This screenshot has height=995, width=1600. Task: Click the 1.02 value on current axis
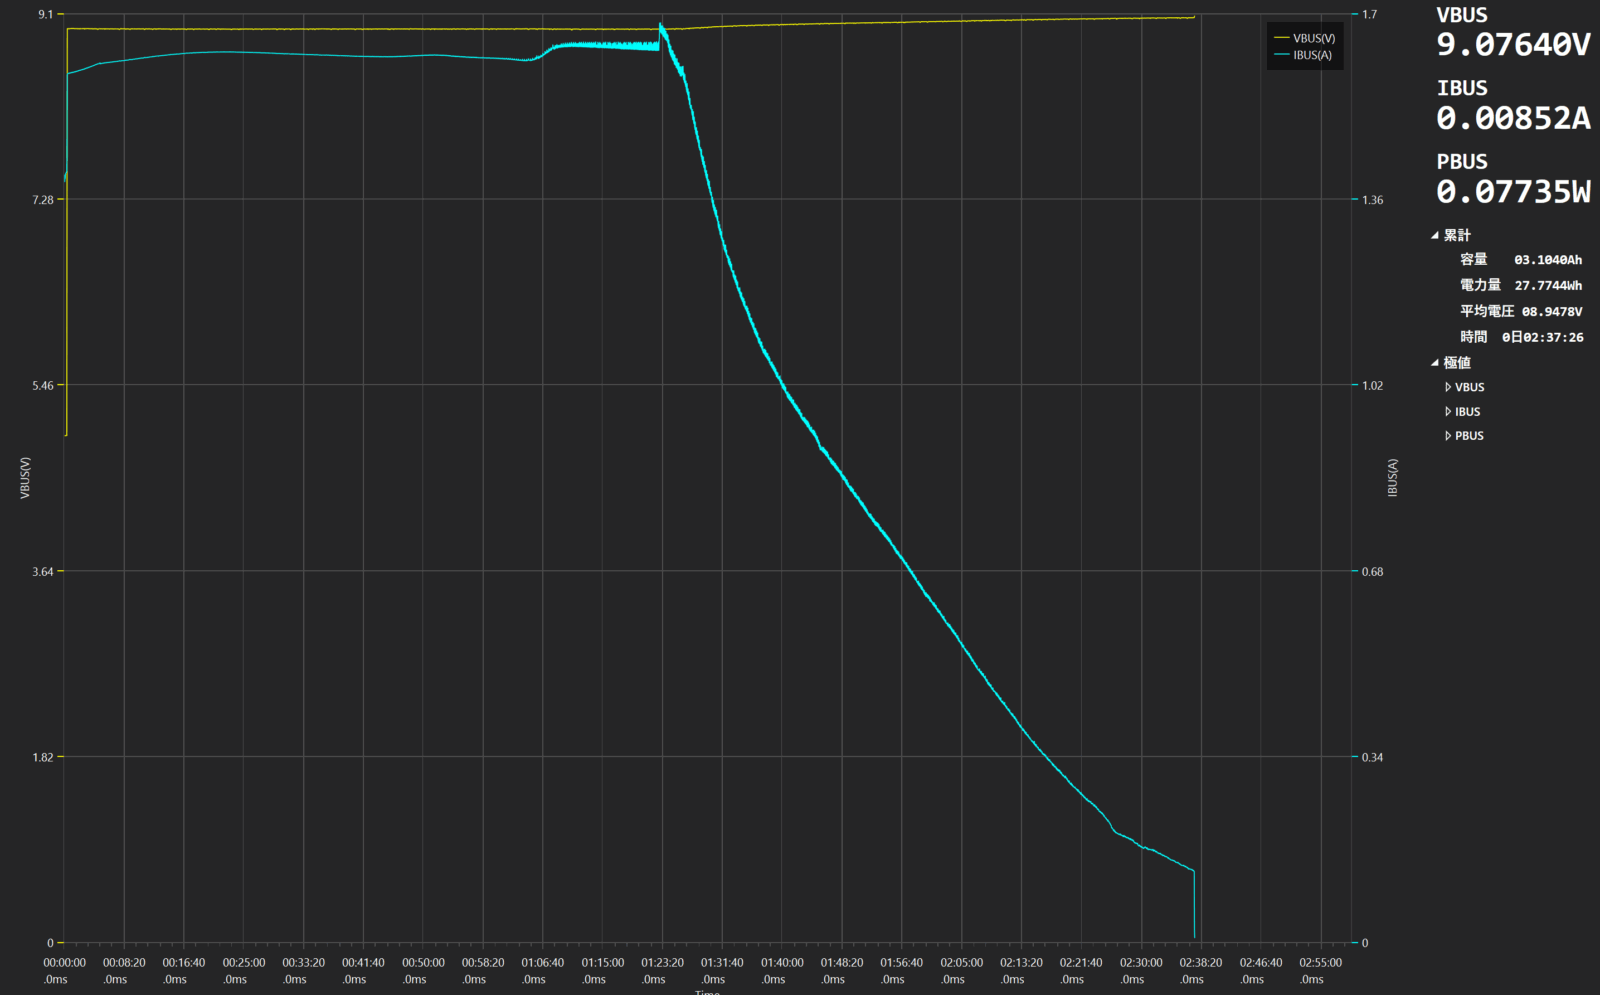point(1373,386)
